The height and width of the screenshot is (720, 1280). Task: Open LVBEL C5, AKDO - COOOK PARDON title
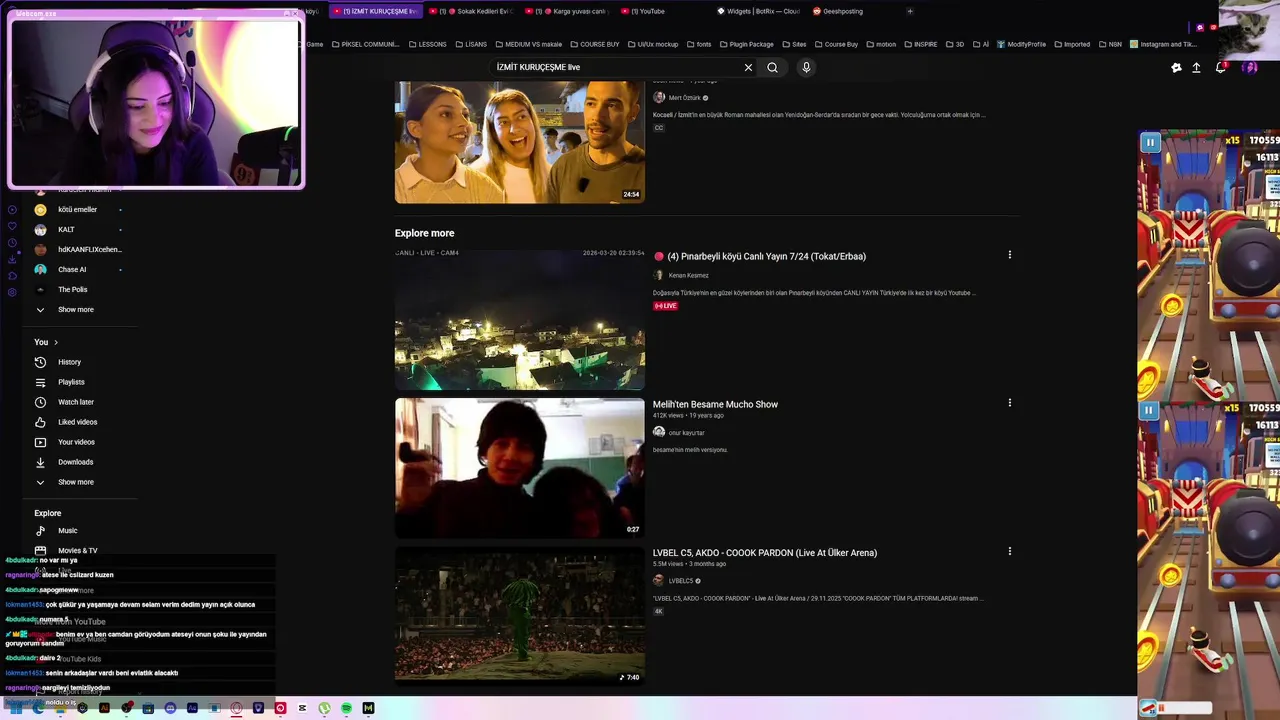[x=765, y=552]
